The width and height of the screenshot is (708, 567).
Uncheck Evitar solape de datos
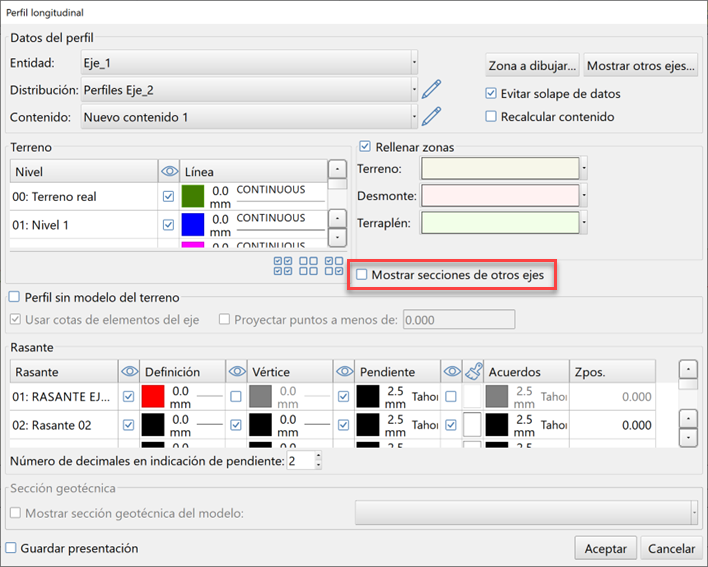491,94
